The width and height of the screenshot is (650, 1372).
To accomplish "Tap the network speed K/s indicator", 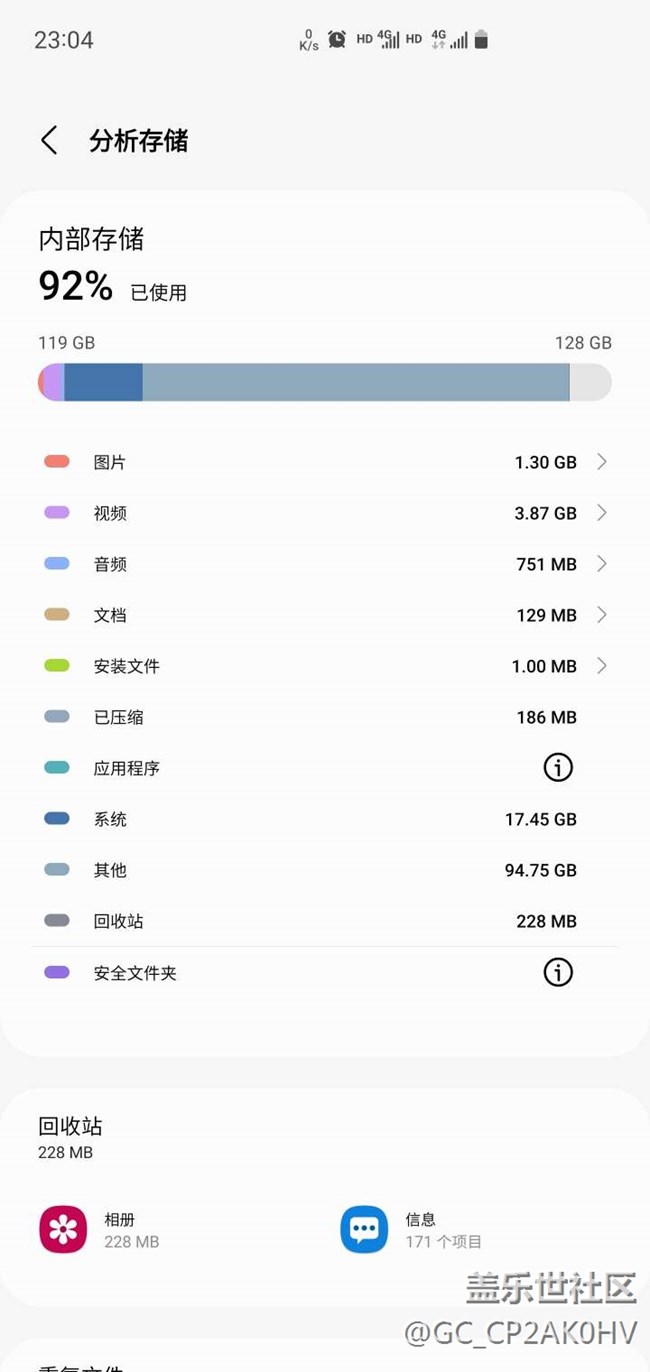I will click(309, 40).
